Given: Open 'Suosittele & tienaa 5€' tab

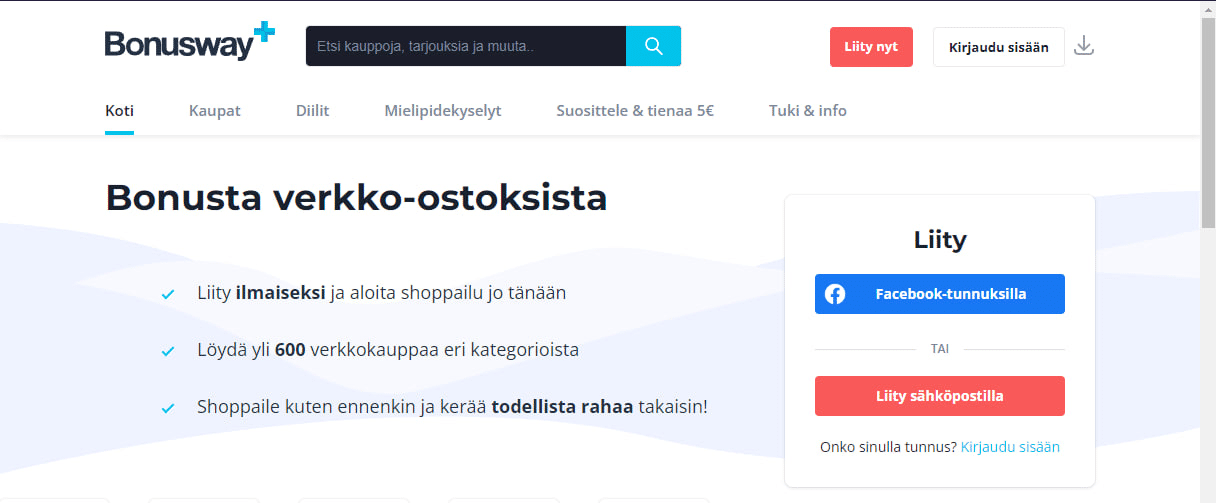Looking at the screenshot, I should [x=635, y=111].
